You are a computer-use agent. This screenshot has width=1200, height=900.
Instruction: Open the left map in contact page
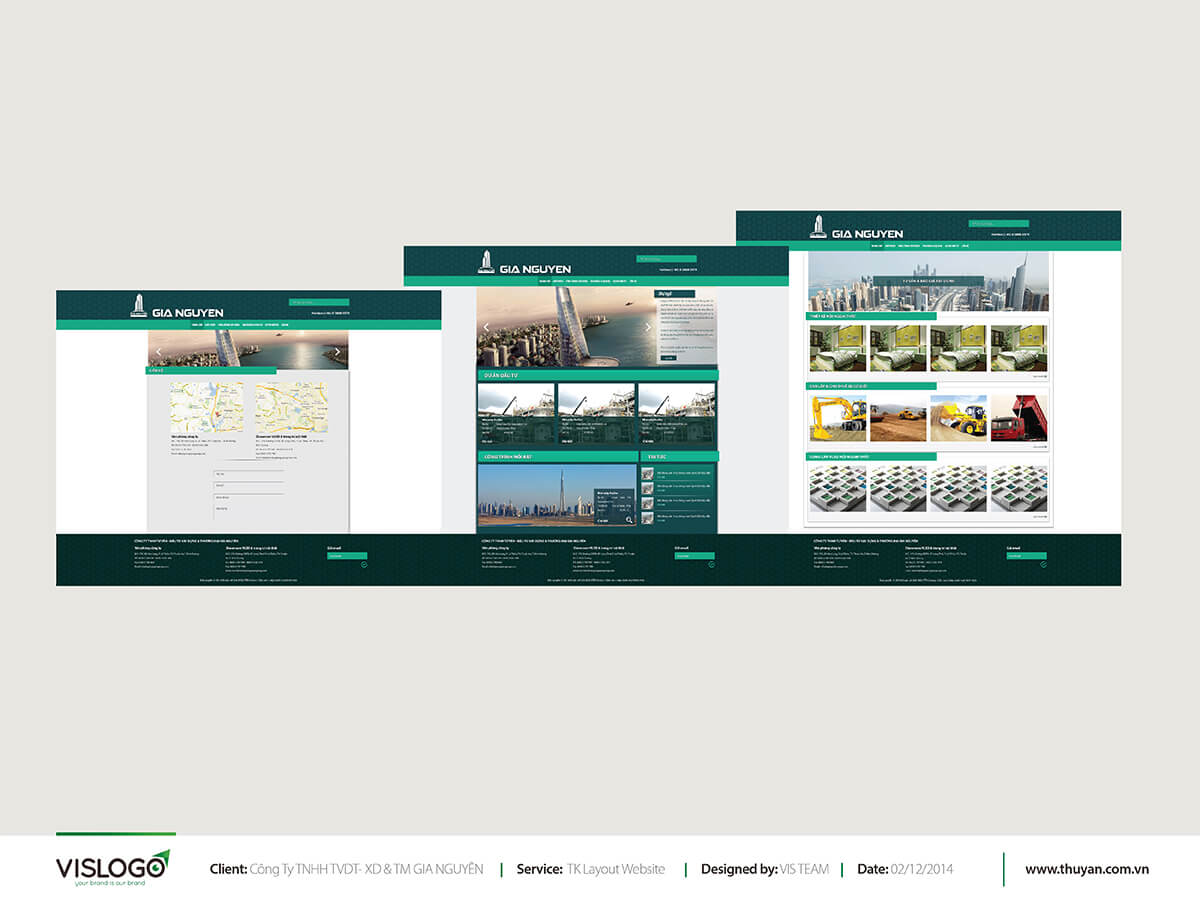click(206, 406)
